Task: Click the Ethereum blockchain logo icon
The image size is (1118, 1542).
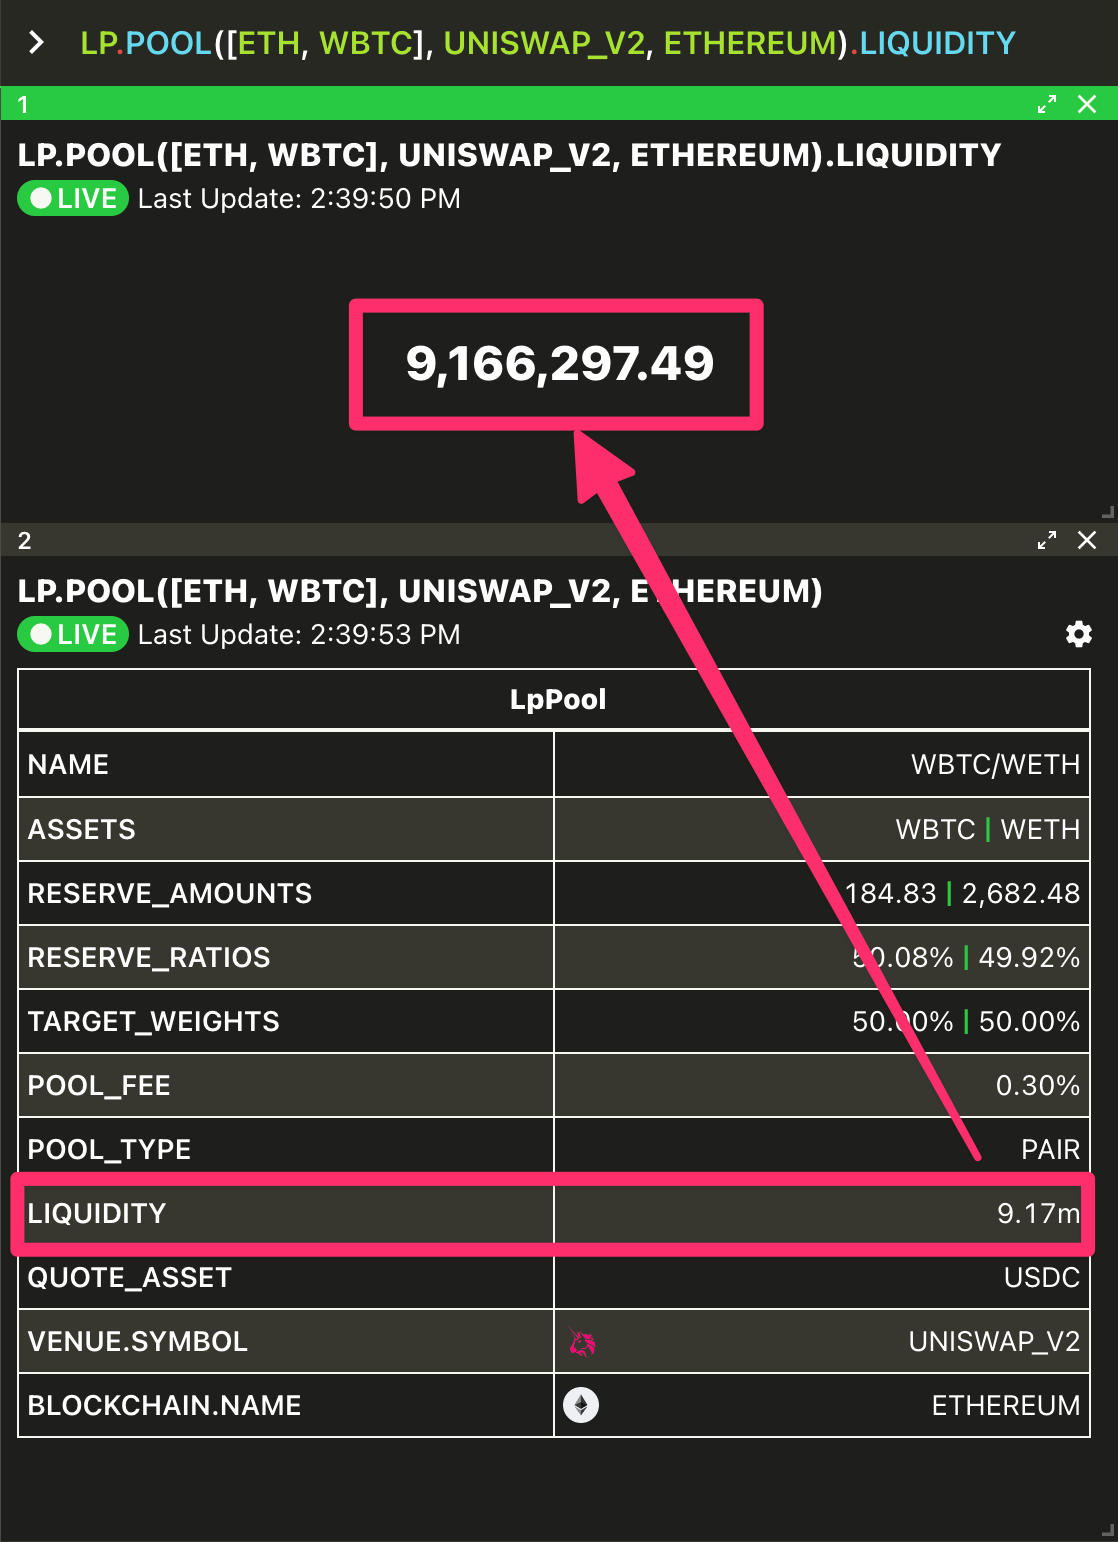Action: click(x=581, y=1405)
